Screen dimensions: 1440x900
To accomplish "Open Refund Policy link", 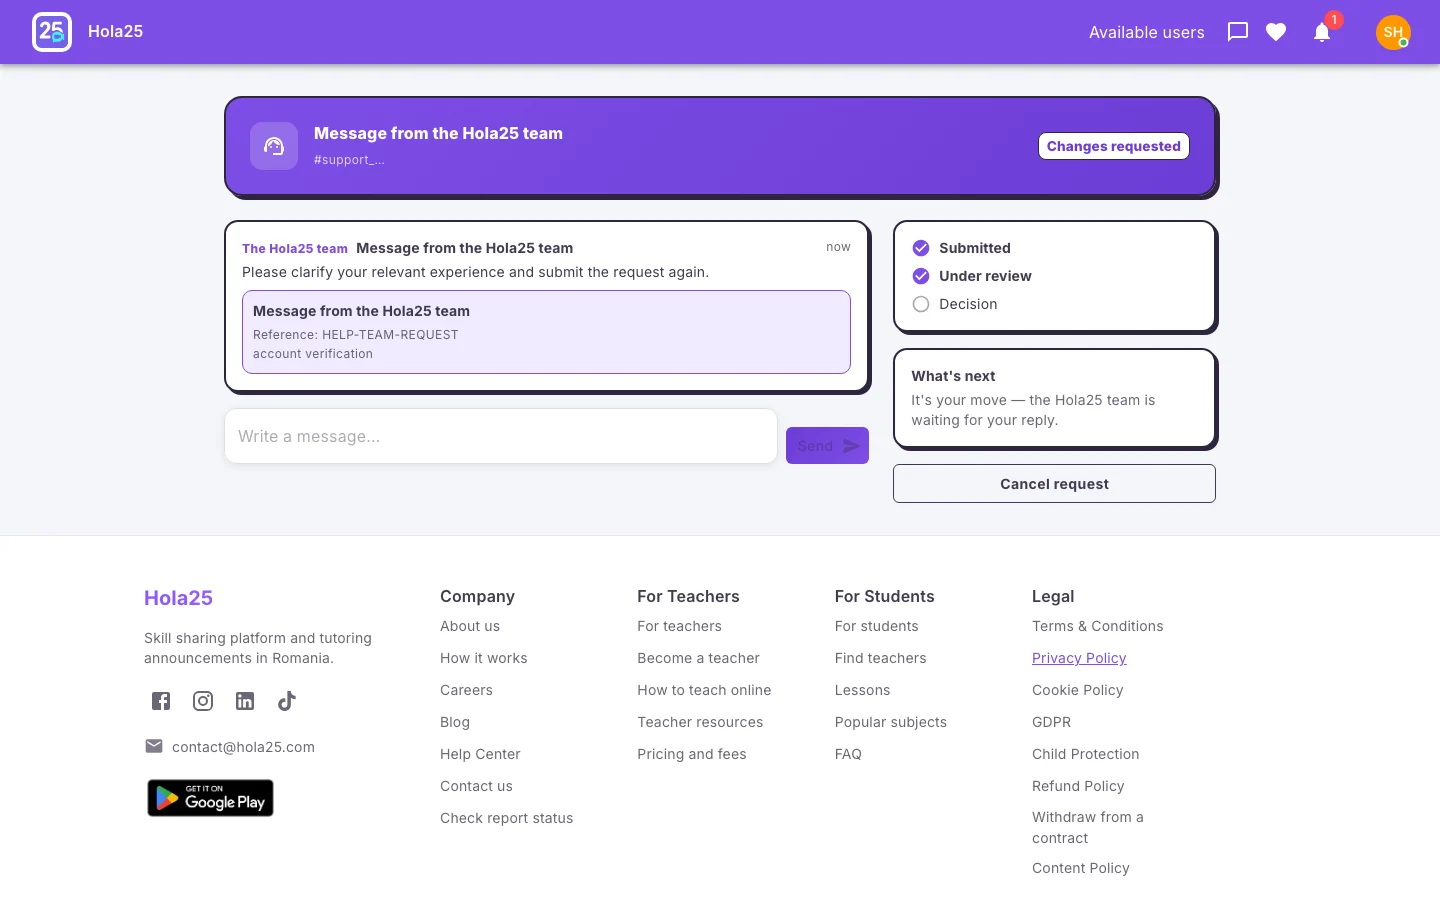I will click(x=1078, y=786).
